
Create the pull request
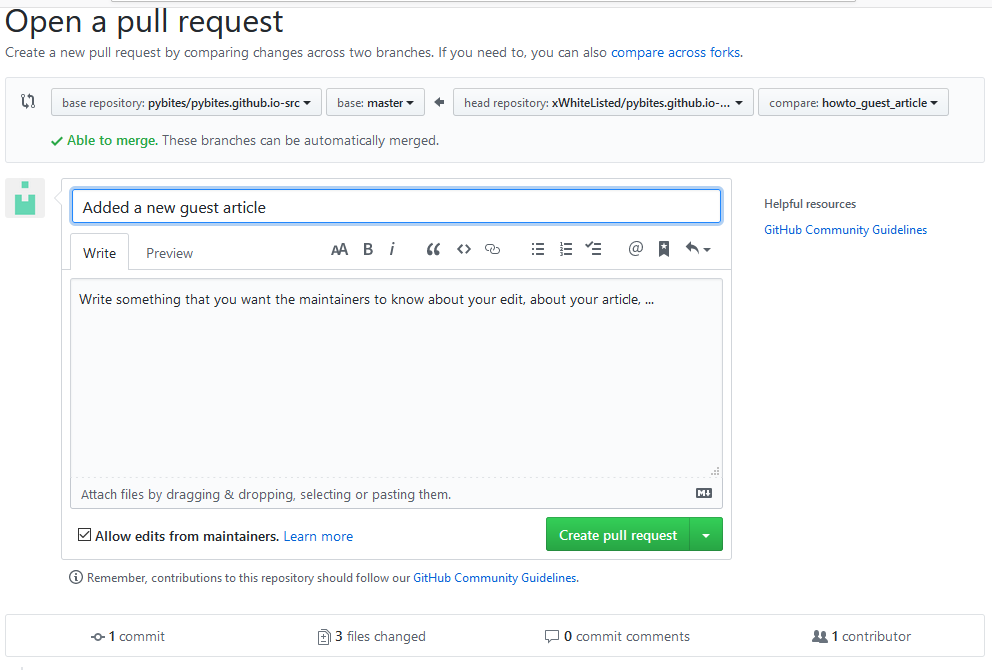click(618, 534)
